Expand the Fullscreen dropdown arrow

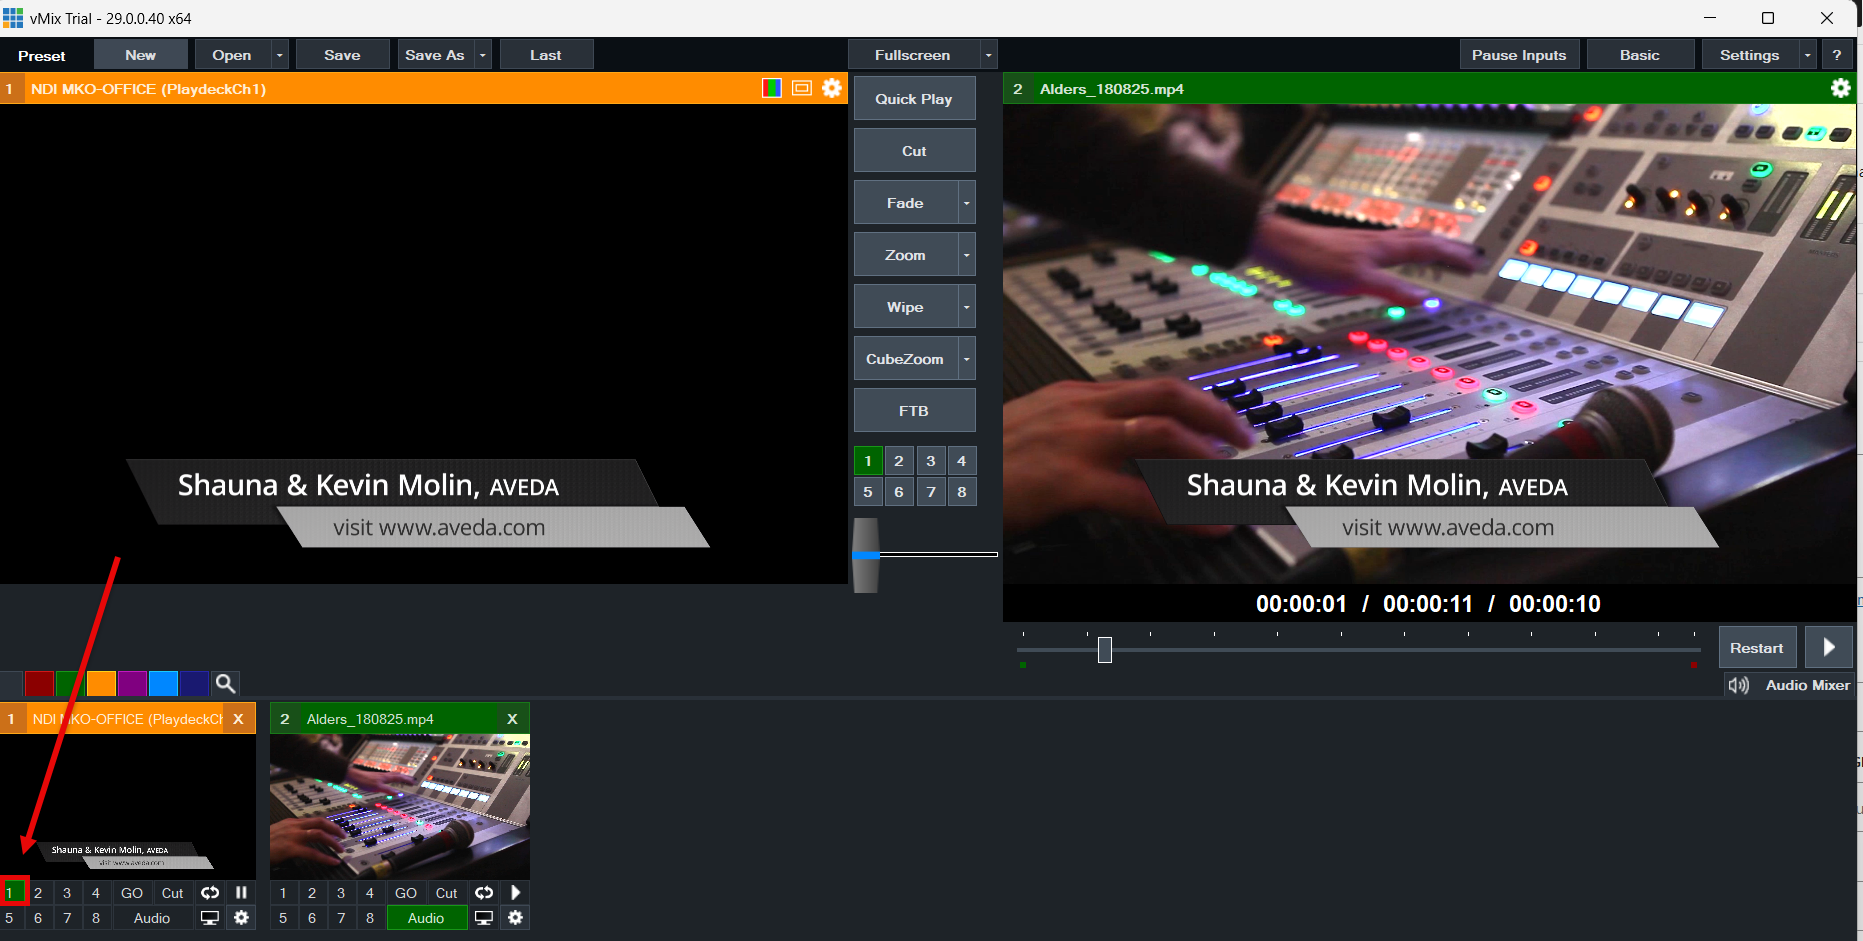coord(988,55)
